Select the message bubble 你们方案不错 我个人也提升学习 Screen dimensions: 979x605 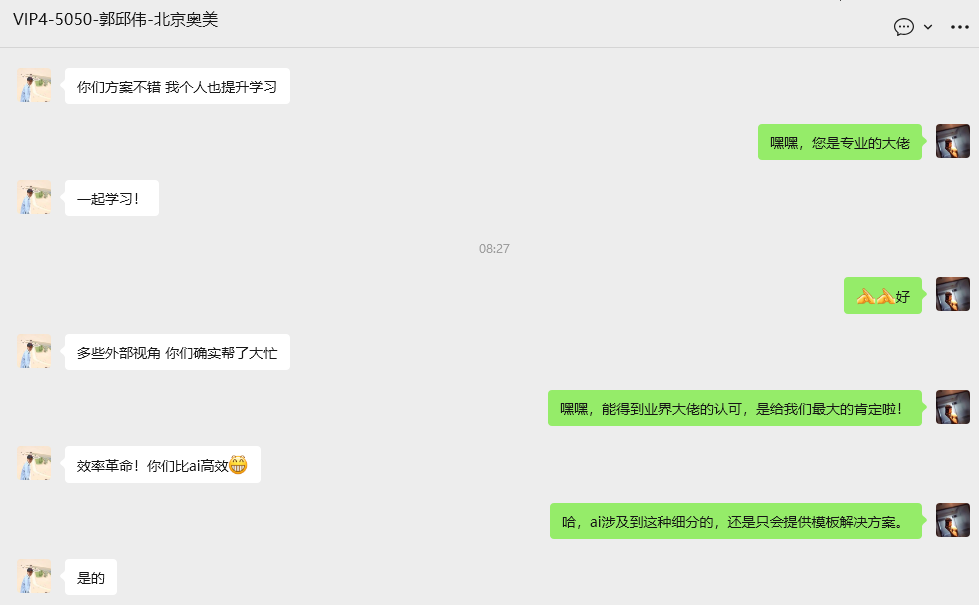pyautogui.click(x=177, y=86)
